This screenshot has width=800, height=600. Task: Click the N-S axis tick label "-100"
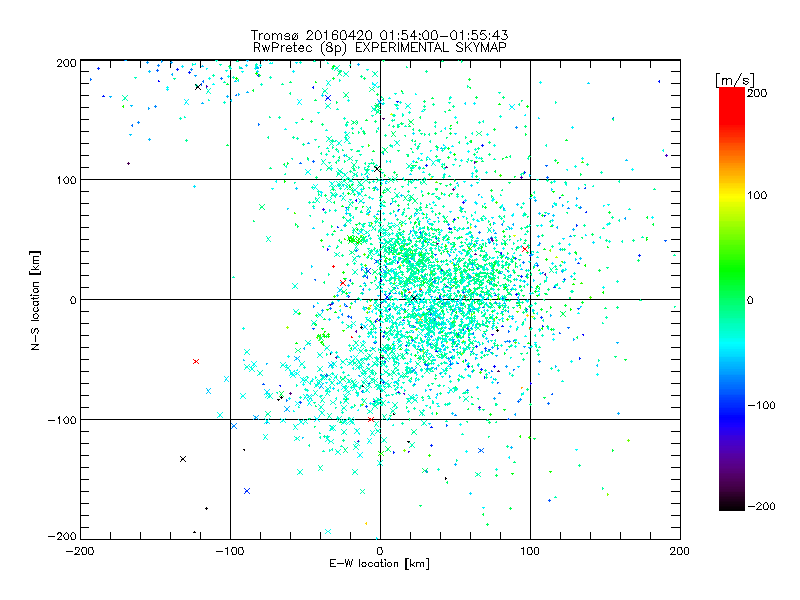pyautogui.click(x=62, y=420)
